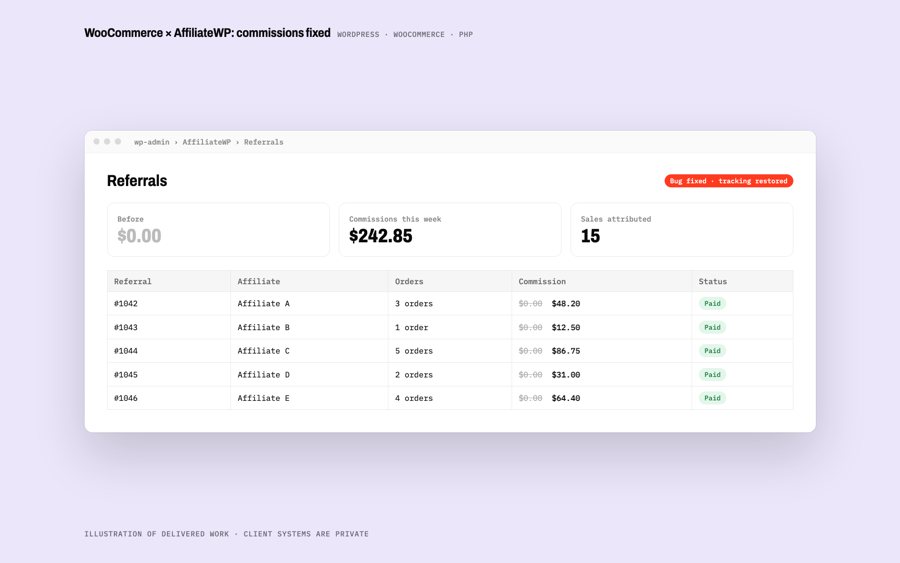The width and height of the screenshot is (900, 563).
Task: Click the Paid badge for Affiliate C
Action: click(x=712, y=351)
